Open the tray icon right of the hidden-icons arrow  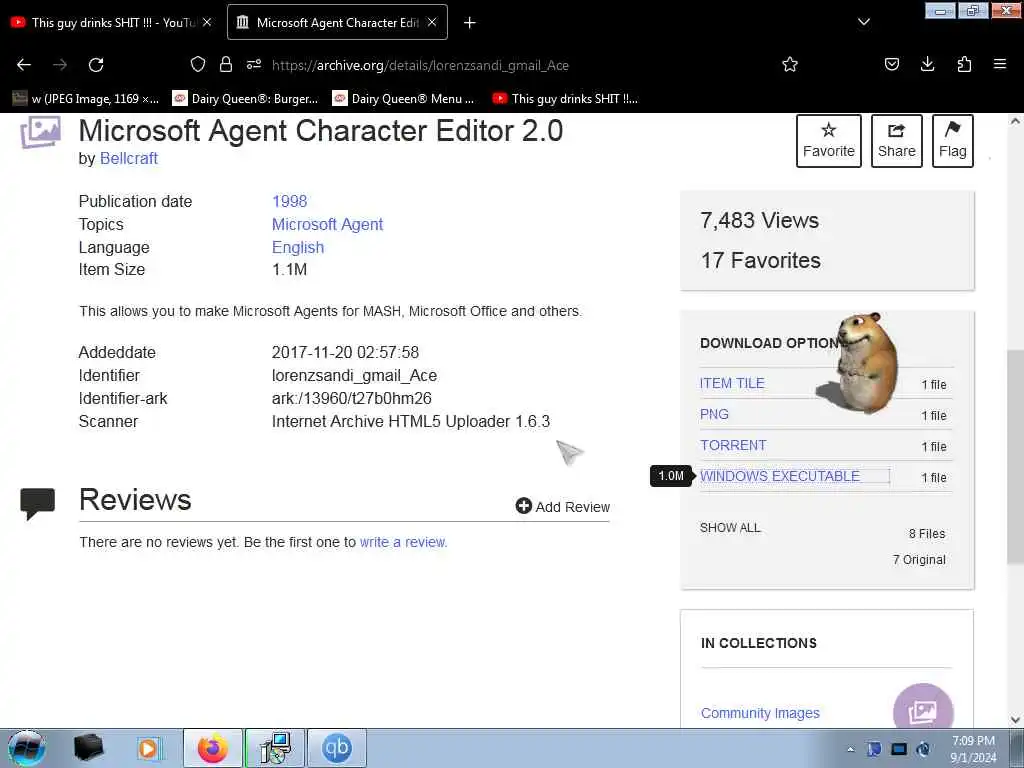click(x=874, y=749)
